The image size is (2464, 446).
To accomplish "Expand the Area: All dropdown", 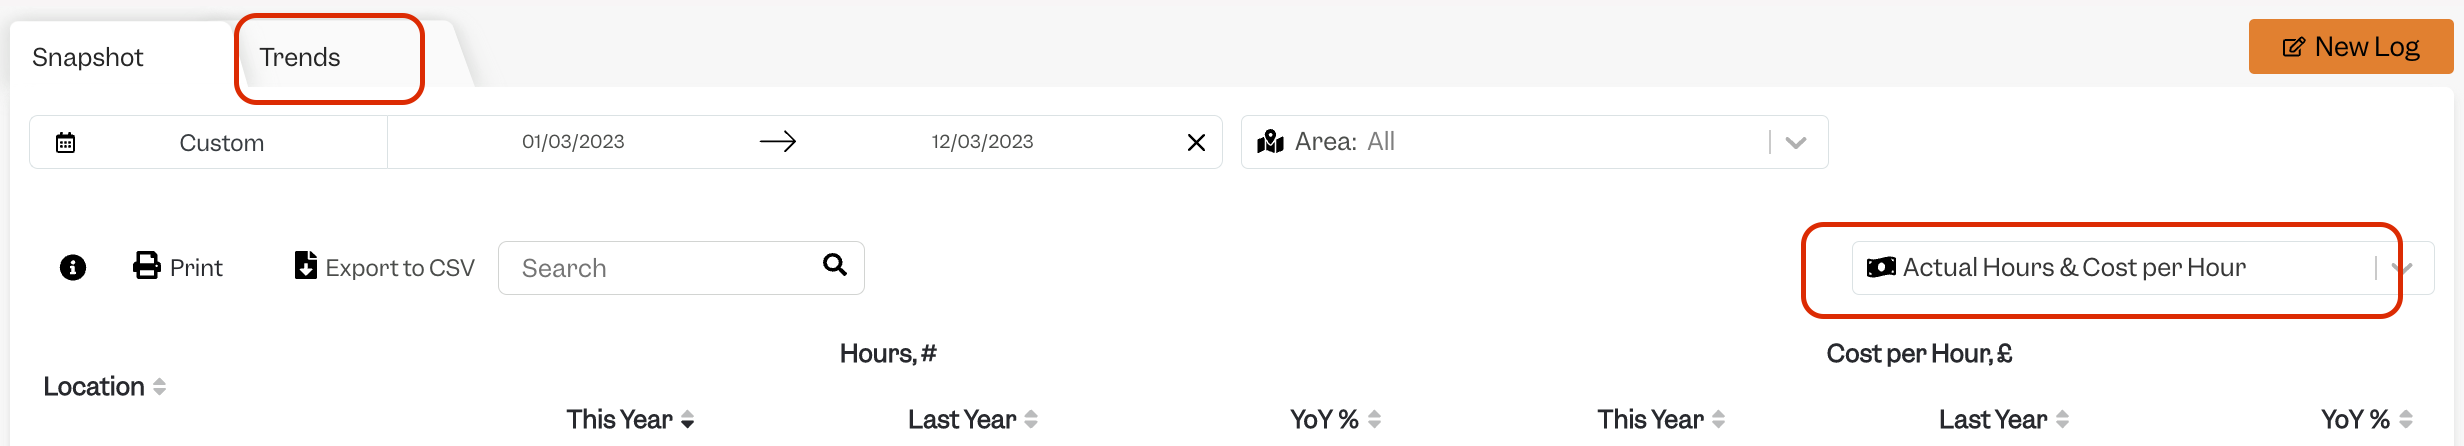I will 1796,143.
